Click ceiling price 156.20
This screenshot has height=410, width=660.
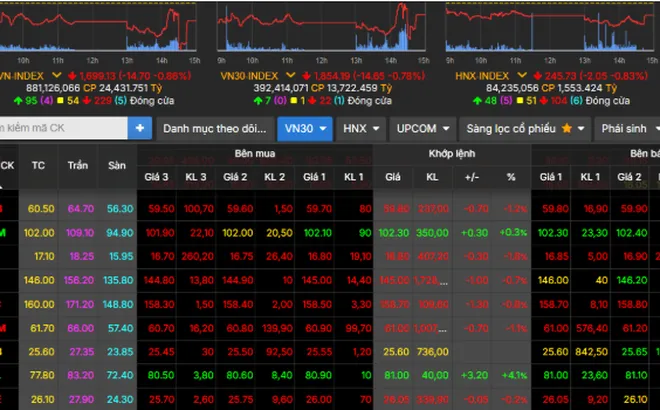tap(79, 280)
